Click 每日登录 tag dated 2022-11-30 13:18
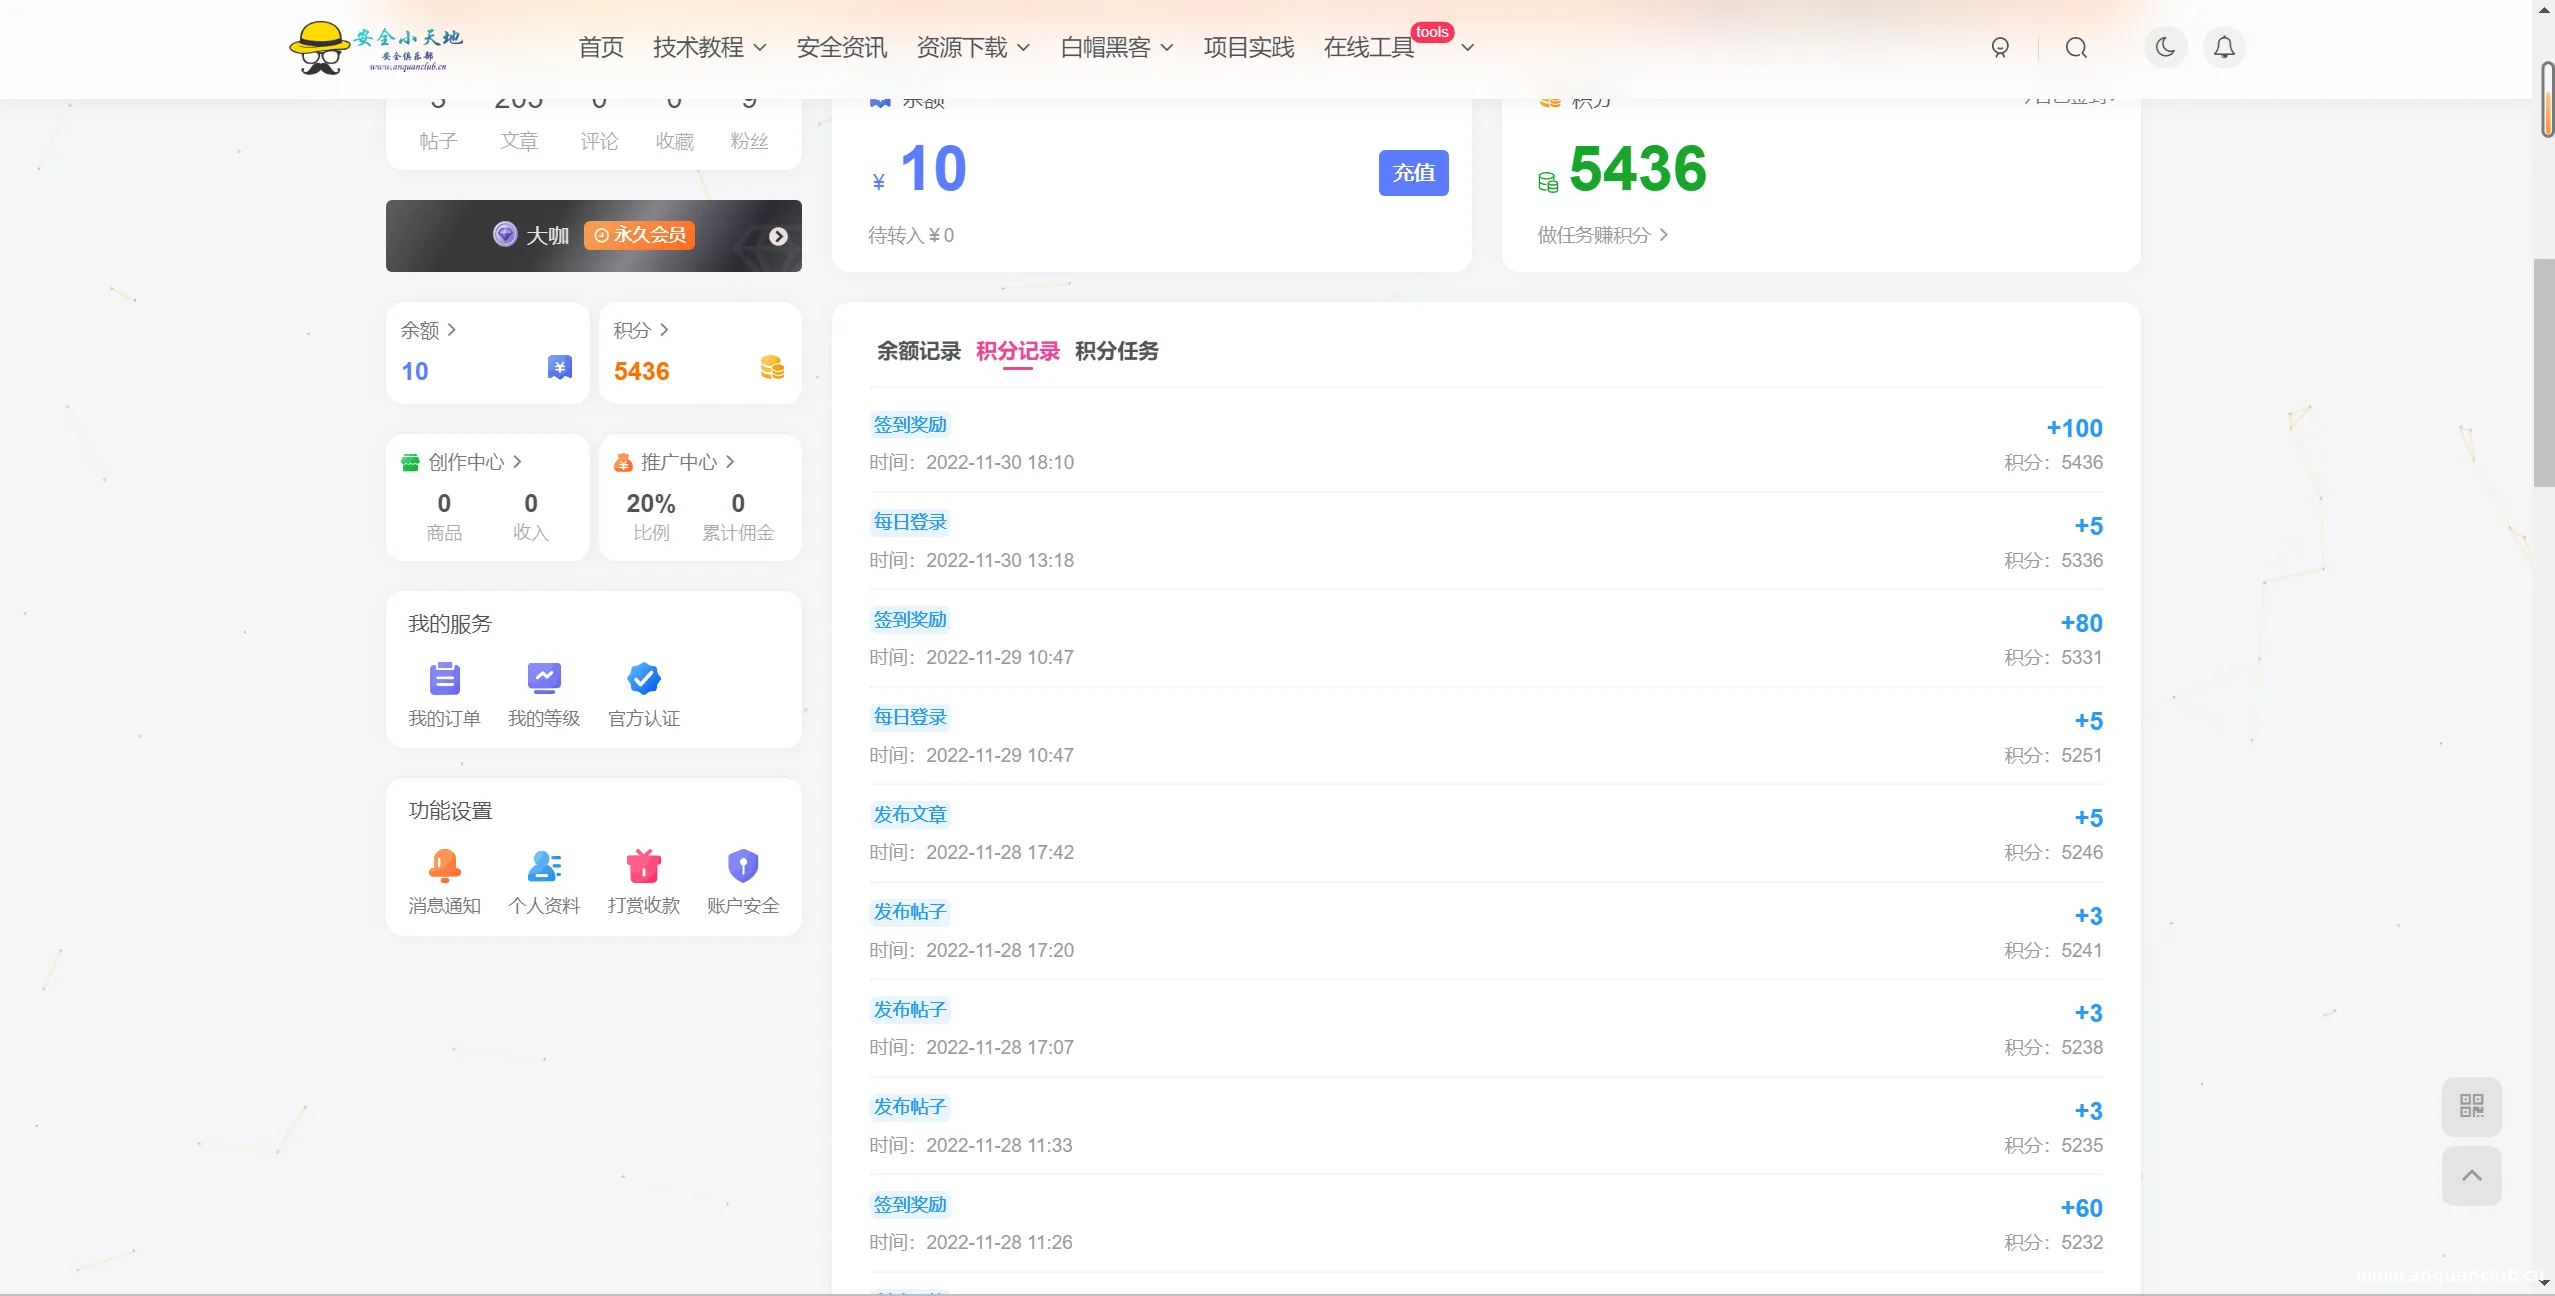Viewport: 2555px width, 1296px height. click(909, 522)
